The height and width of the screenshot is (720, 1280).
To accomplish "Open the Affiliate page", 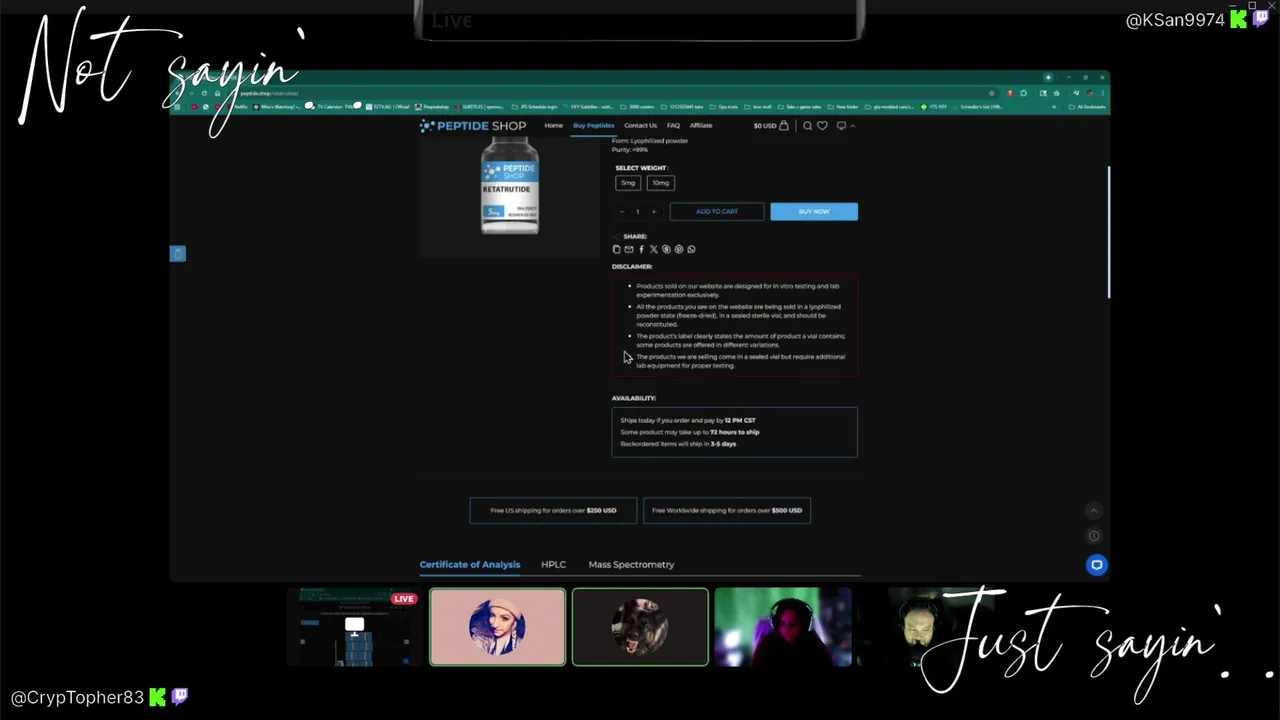I will (701, 125).
